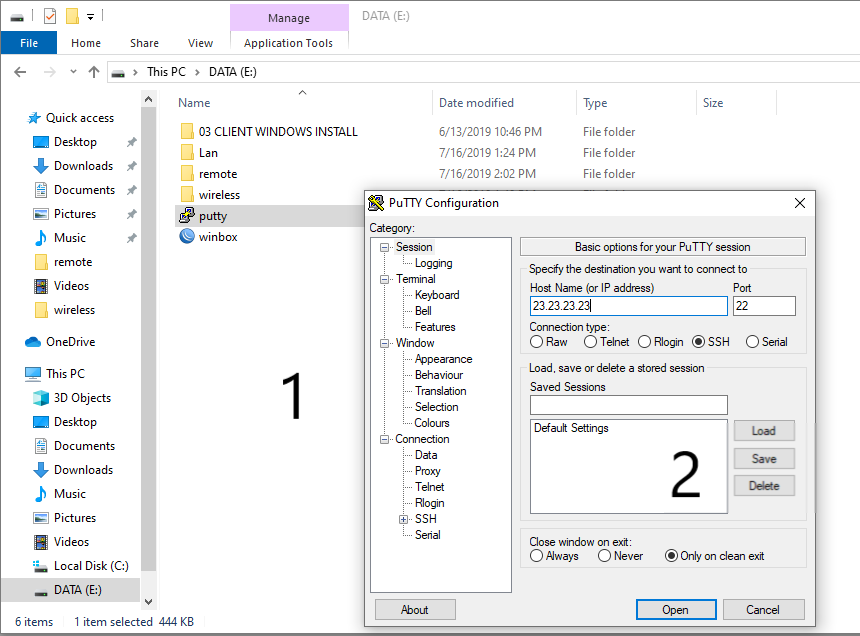The height and width of the screenshot is (636, 860).
Task: Collapse the Session tree node
Action: point(384,247)
